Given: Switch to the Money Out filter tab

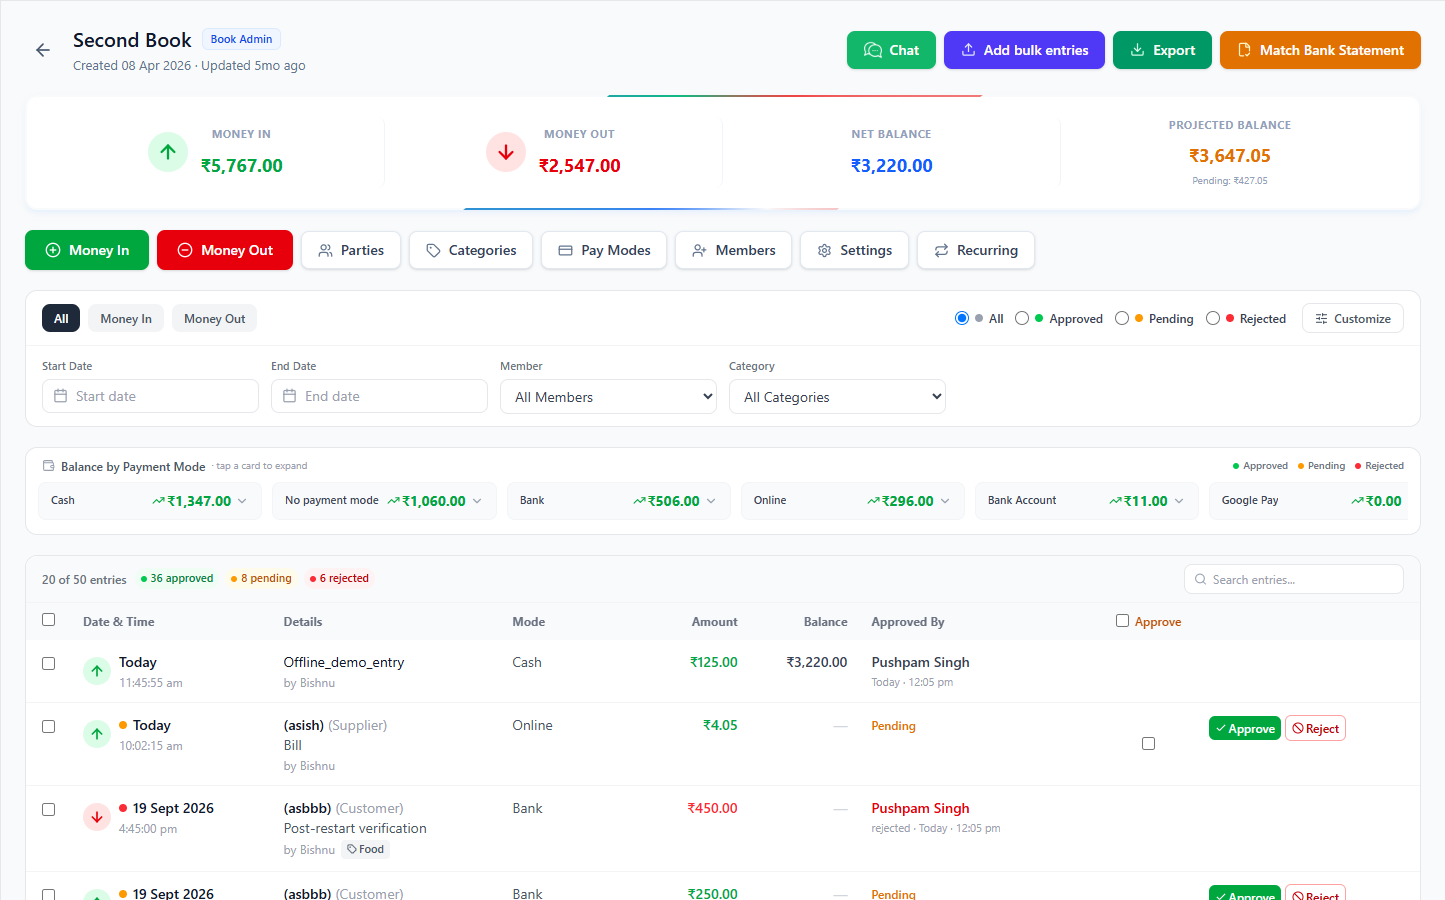Looking at the screenshot, I should 214,318.
